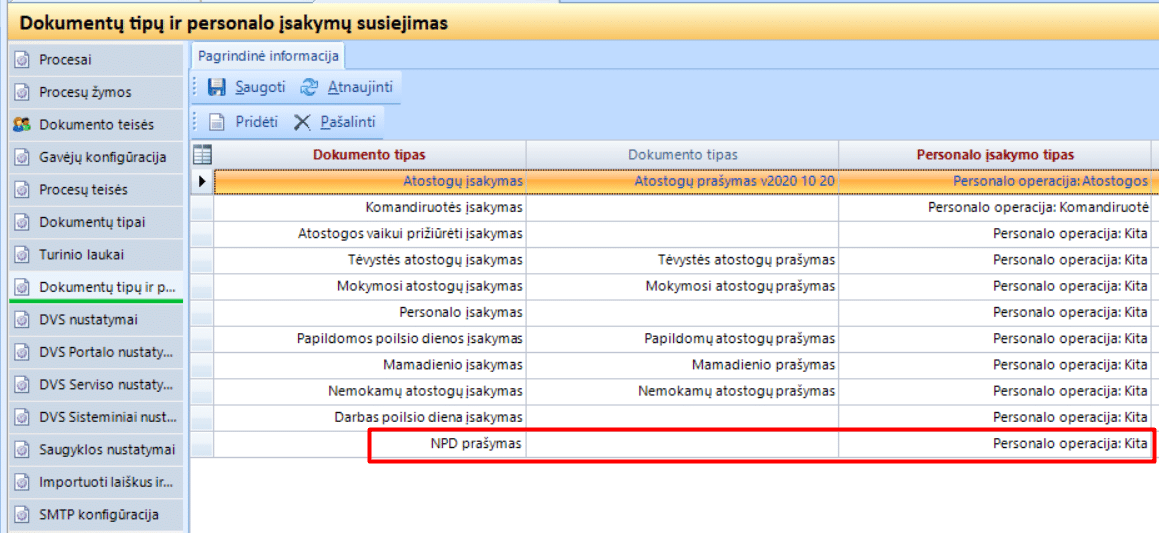Click the Pridėti new document icon

click(216, 122)
